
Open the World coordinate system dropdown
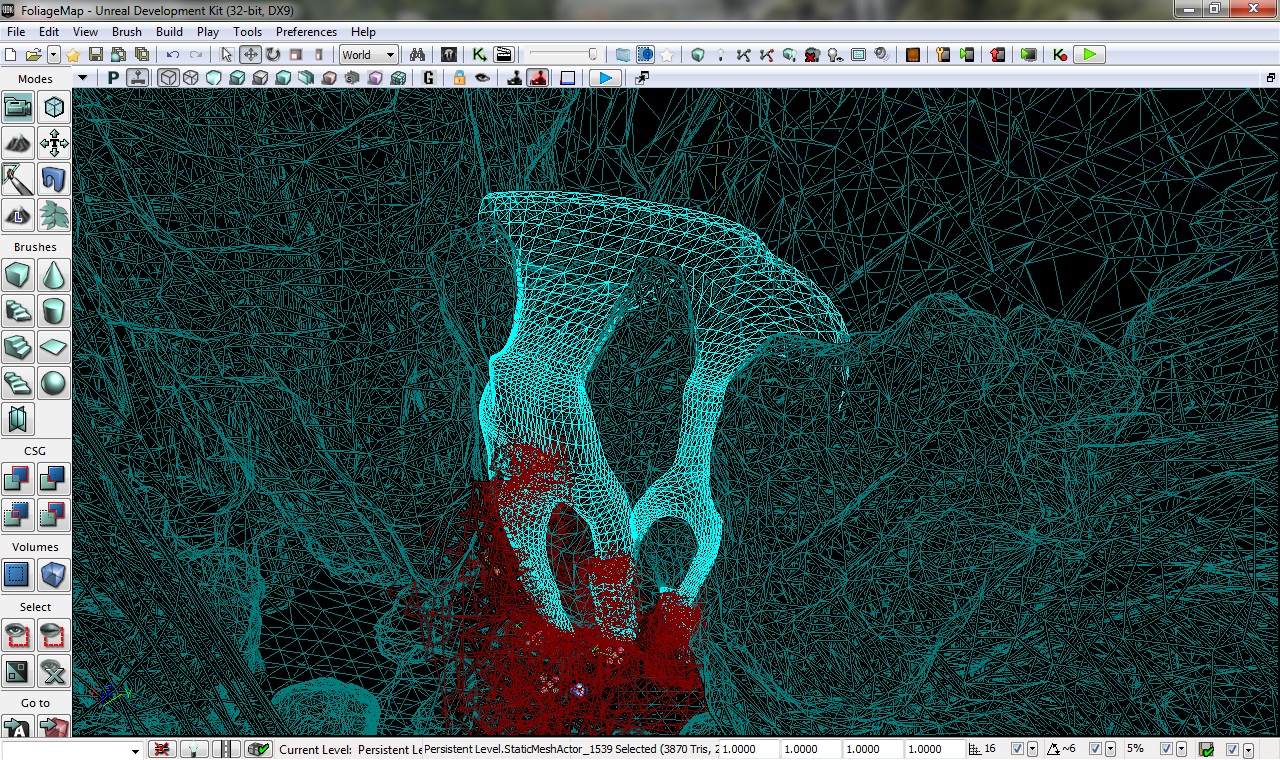click(x=368, y=55)
